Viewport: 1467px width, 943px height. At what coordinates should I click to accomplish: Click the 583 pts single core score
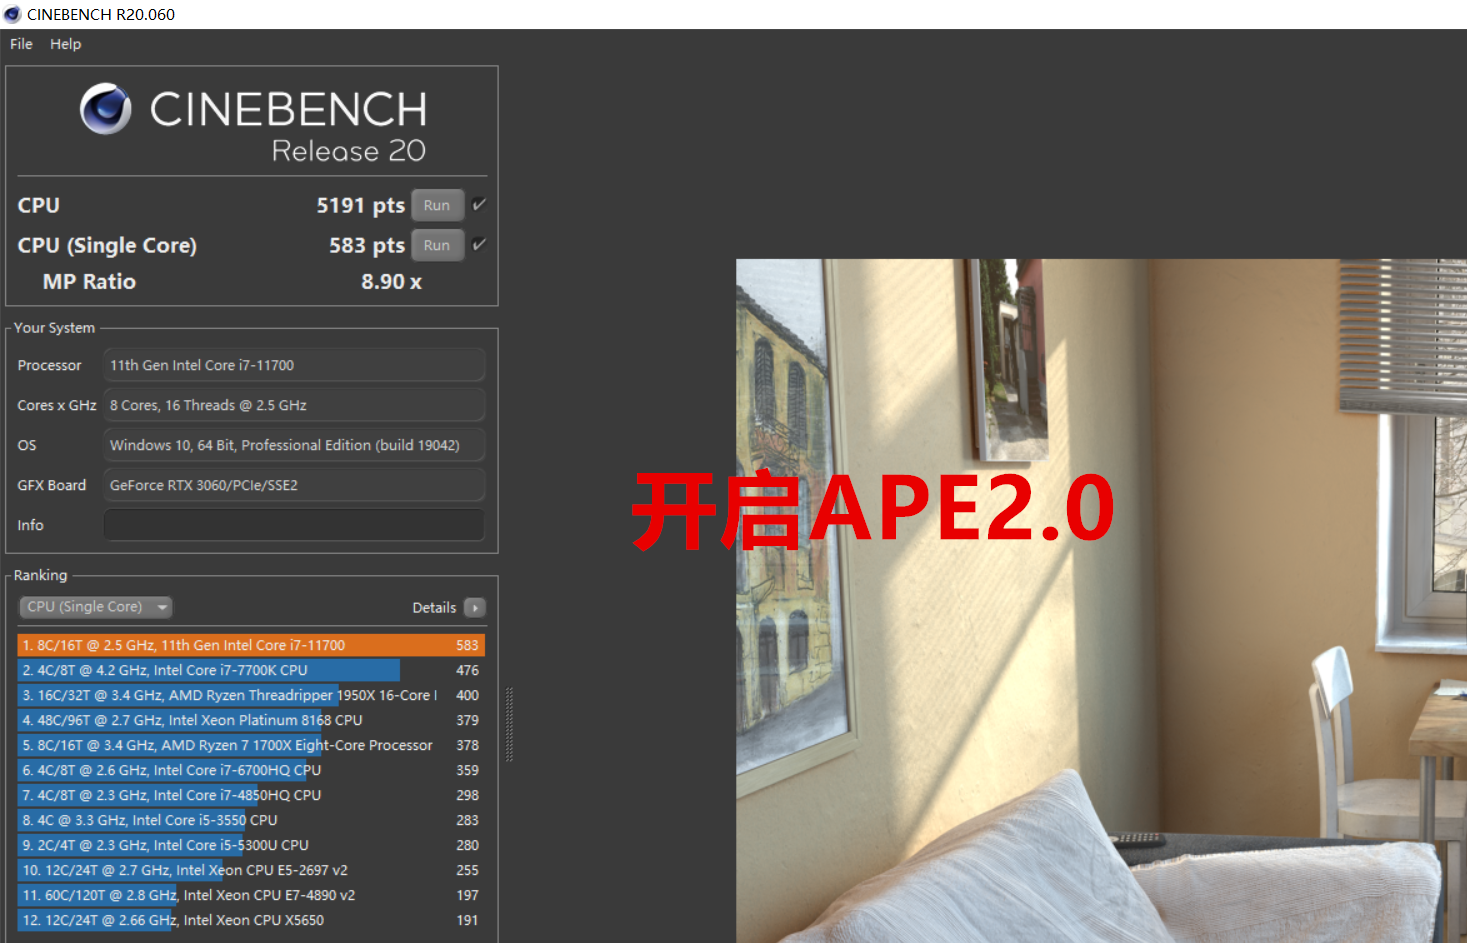click(366, 245)
